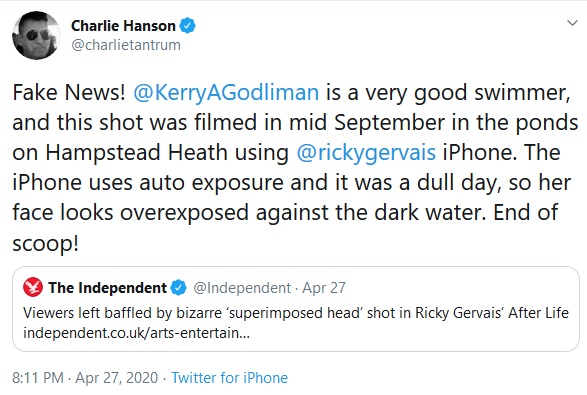Screen dimensions: 587x395
Task: Click the word scoop! ending the tweet
Action: (46, 243)
